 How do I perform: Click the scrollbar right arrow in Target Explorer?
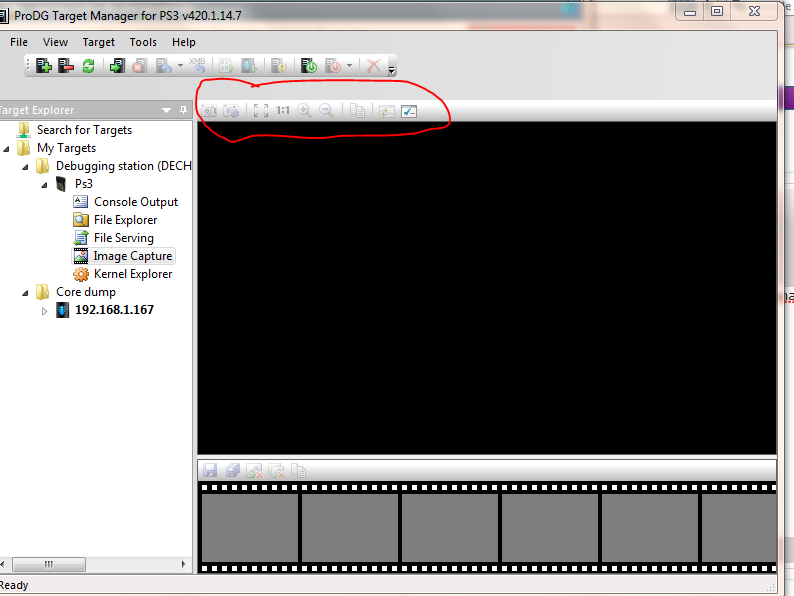click(x=183, y=564)
